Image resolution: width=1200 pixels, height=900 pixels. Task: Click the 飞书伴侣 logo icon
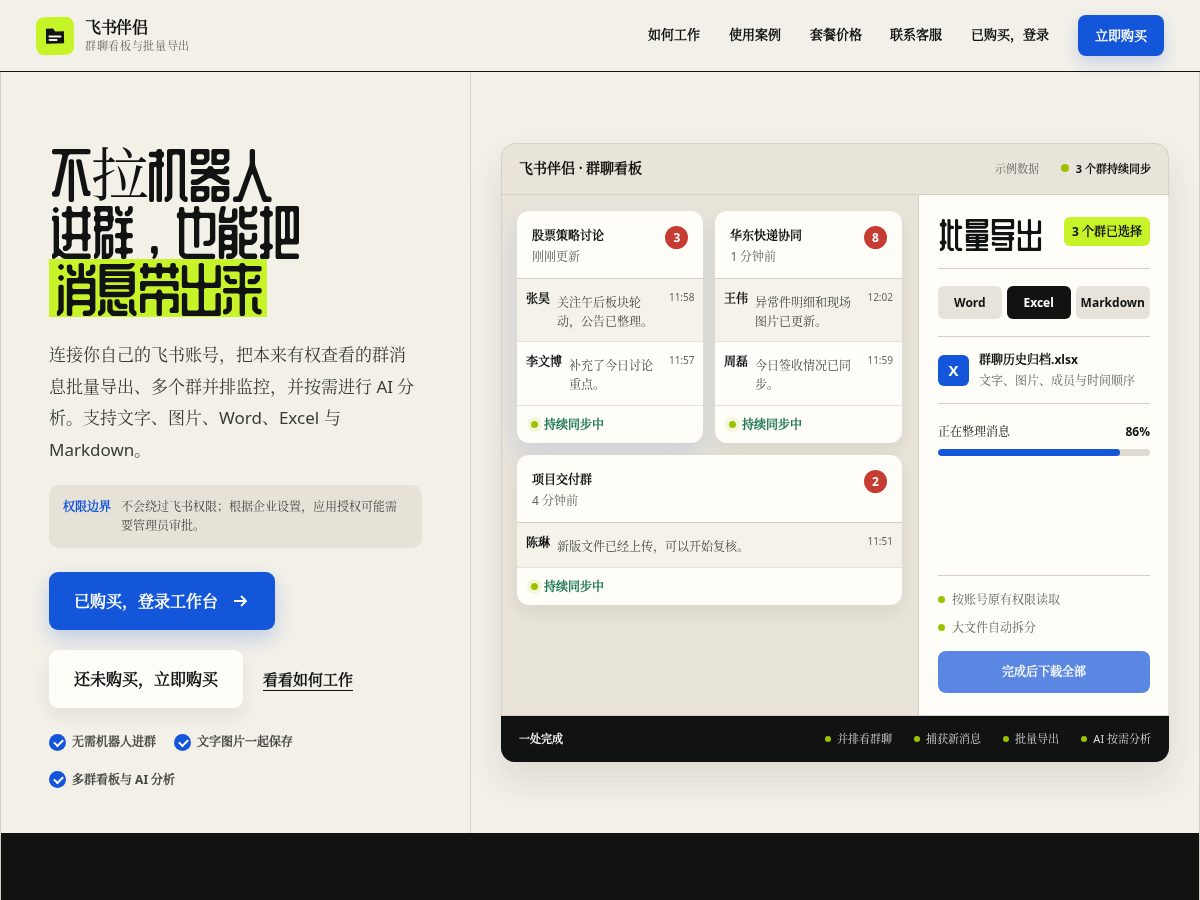(55, 36)
